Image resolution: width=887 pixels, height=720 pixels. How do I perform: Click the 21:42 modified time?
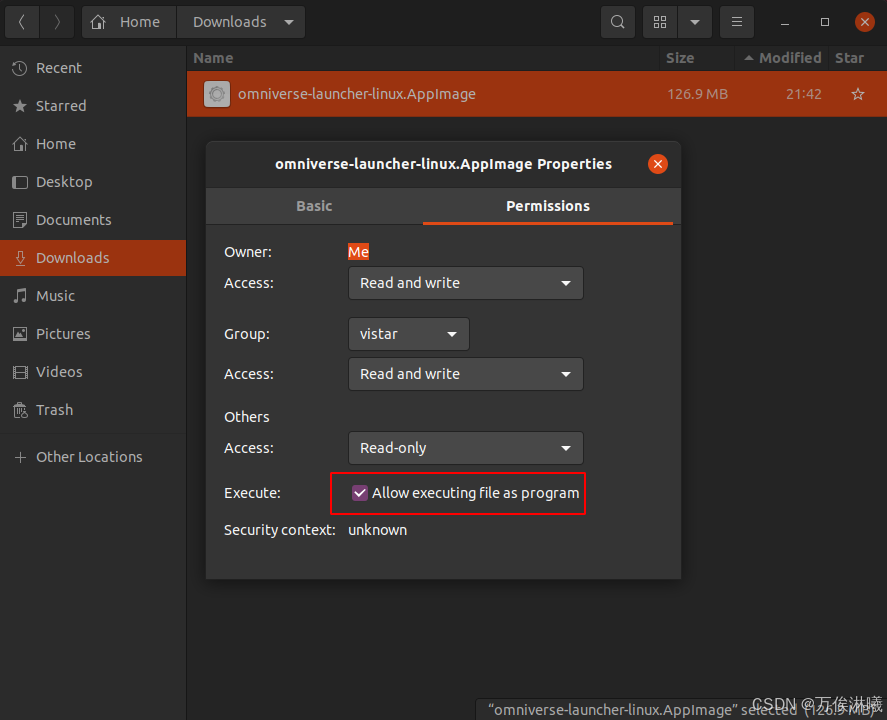(803, 94)
